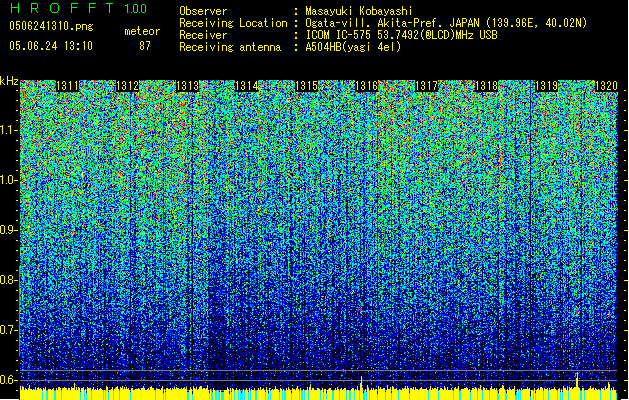The height and width of the screenshot is (400, 629).
Task: Click the ICOM IC-575 receiver text
Action: [x=401, y=35]
